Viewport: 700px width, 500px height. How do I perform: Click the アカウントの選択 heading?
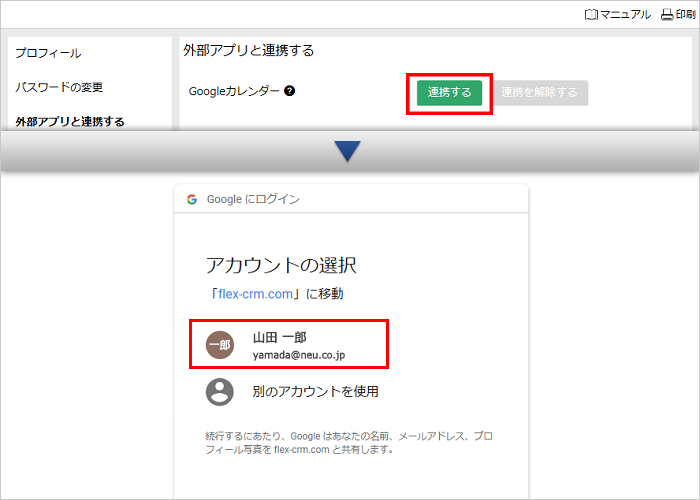pos(281,265)
